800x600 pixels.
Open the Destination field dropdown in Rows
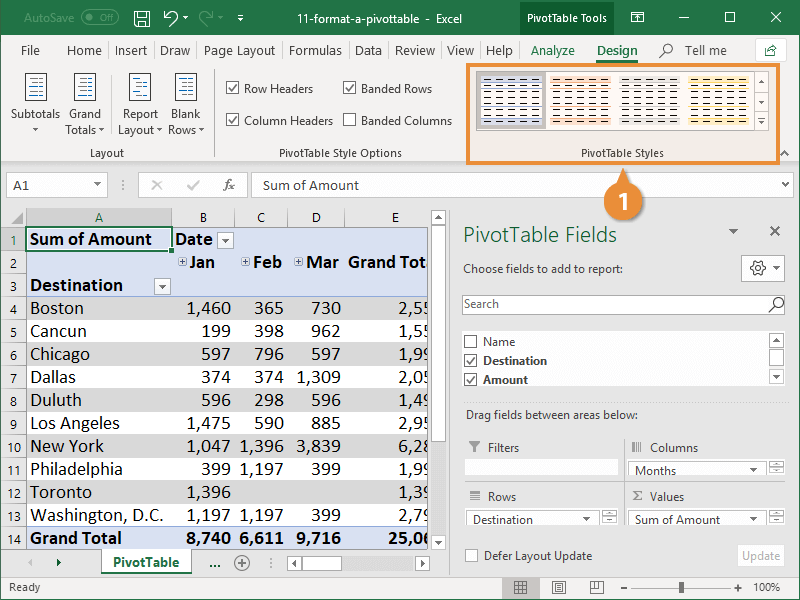coord(587,519)
